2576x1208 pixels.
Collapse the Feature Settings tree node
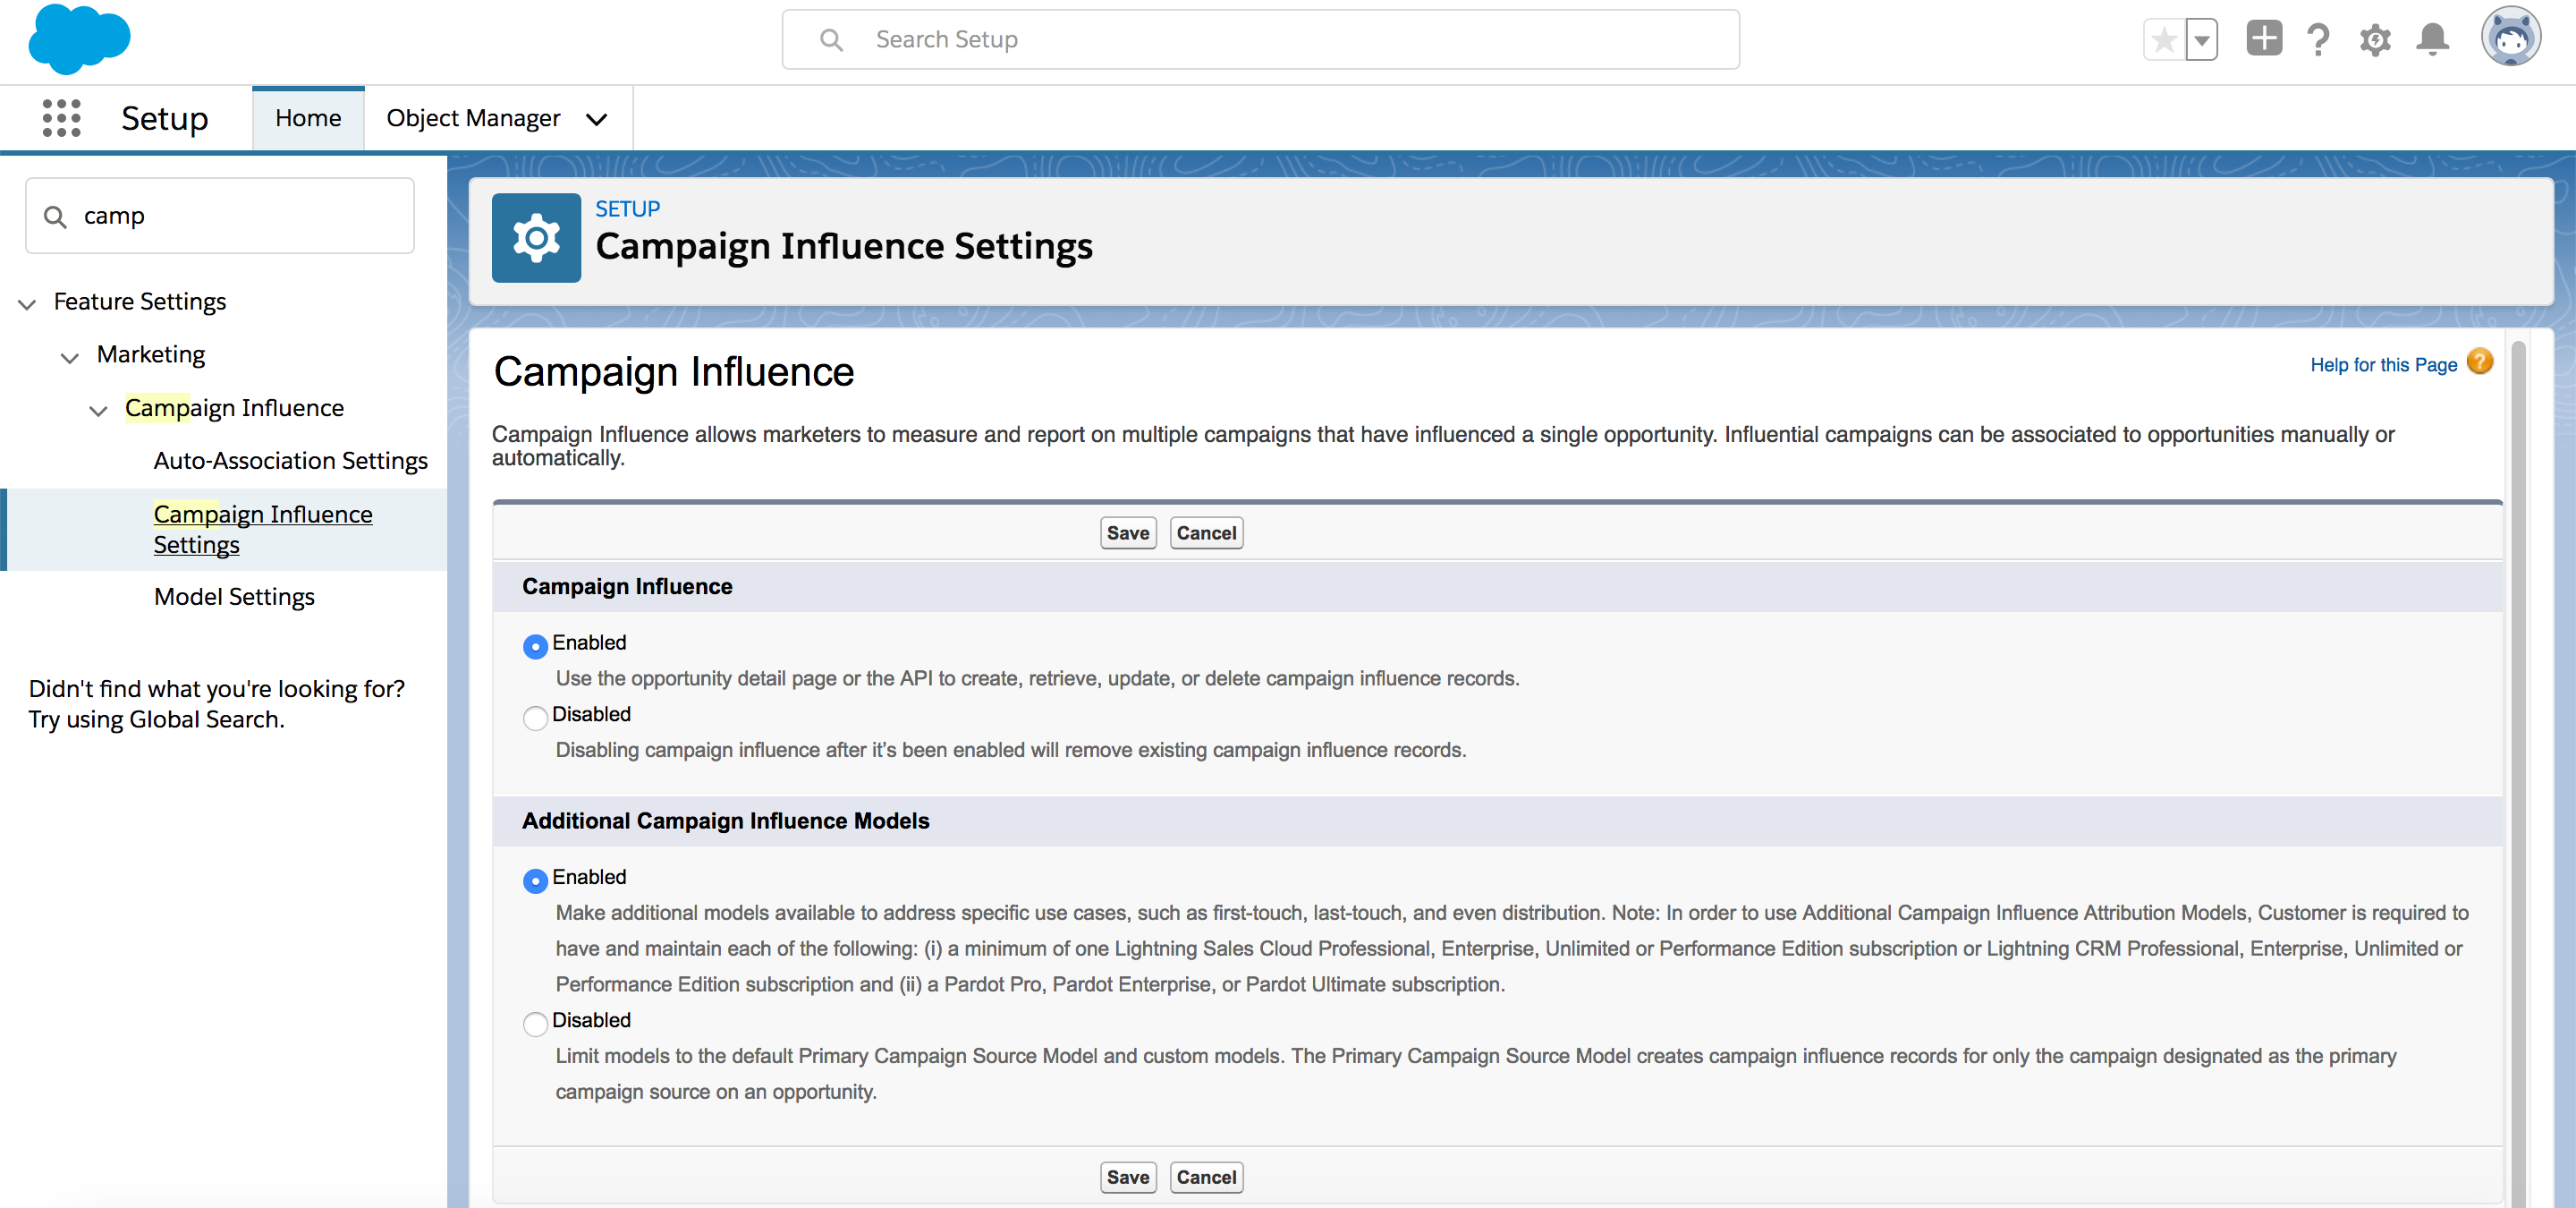(x=27, y=303)
